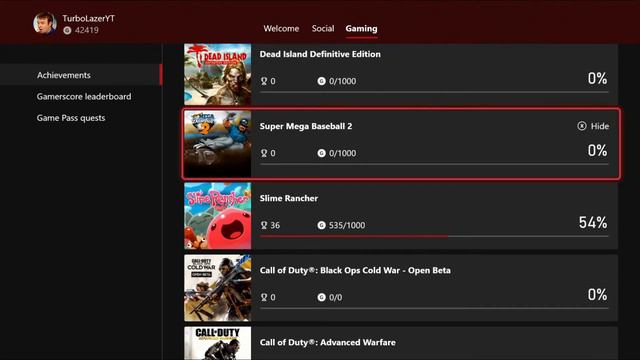Click the Slime Rancher title

click(289, 198)
